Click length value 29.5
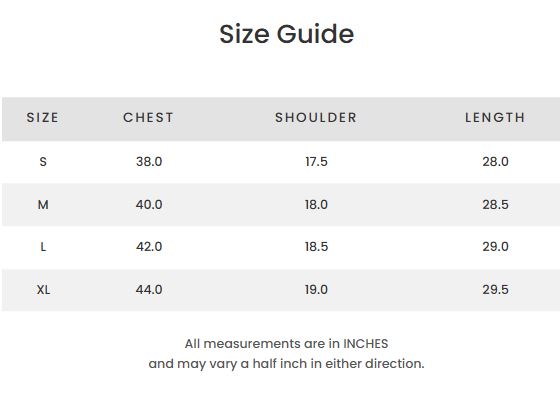 coord(495,290)
